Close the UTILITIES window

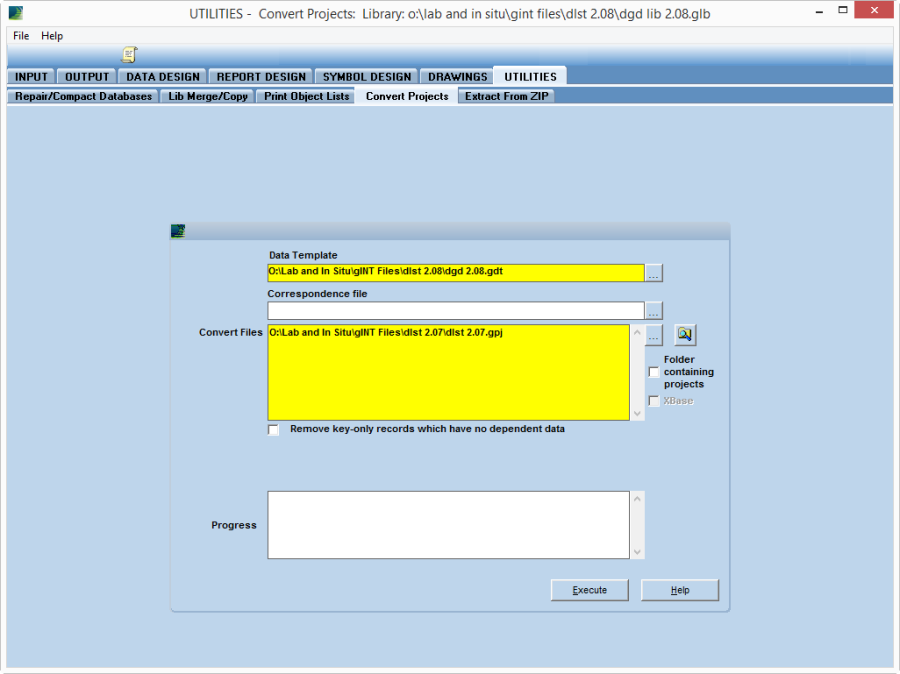(874, 10)
